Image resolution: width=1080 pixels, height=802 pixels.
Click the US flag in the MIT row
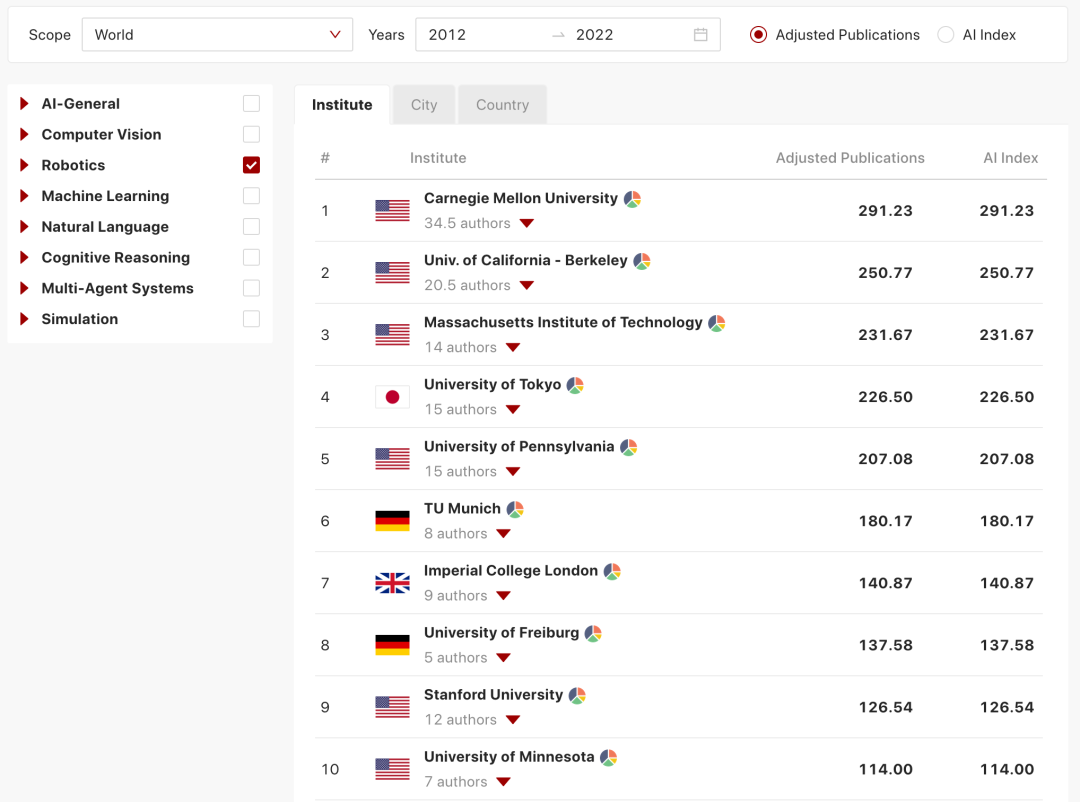pos(393,334)
